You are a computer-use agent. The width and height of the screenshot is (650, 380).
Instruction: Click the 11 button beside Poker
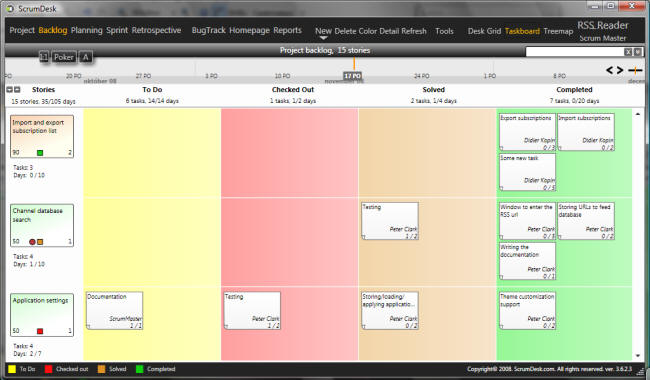(44, 57)
